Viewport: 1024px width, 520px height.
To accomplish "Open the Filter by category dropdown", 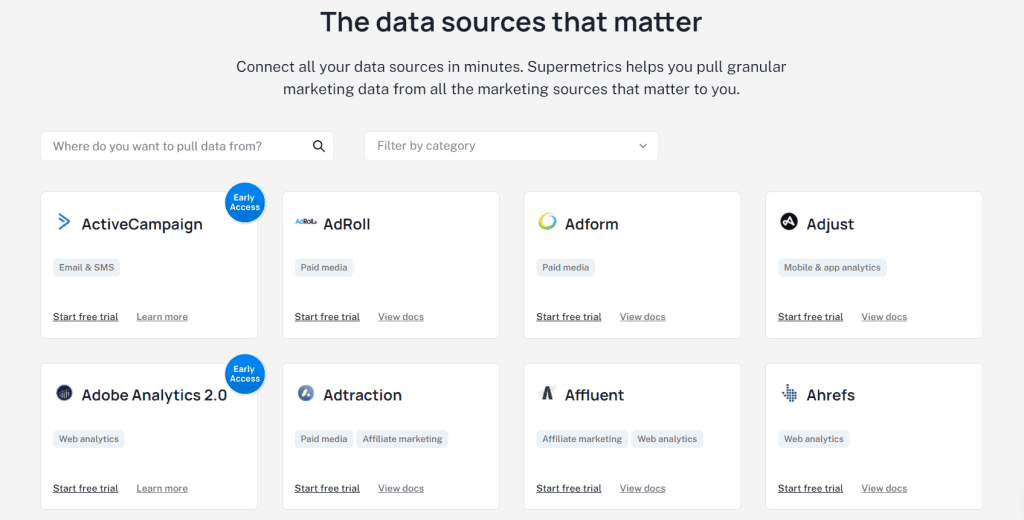I will pyautogui.click(x=500, y=146).
